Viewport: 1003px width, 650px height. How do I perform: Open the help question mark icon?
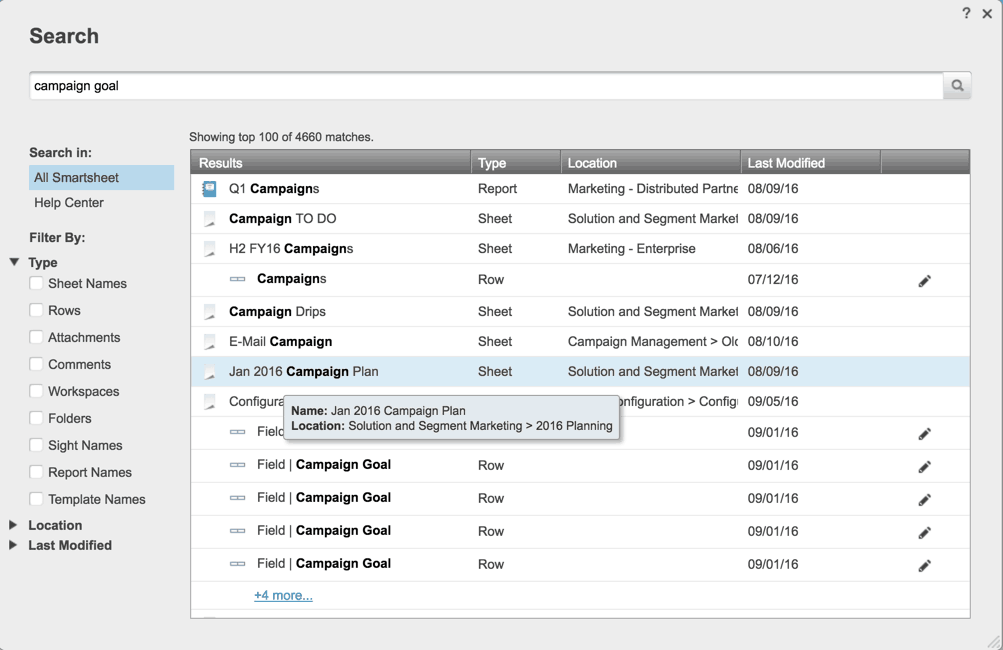coord(966,13)
